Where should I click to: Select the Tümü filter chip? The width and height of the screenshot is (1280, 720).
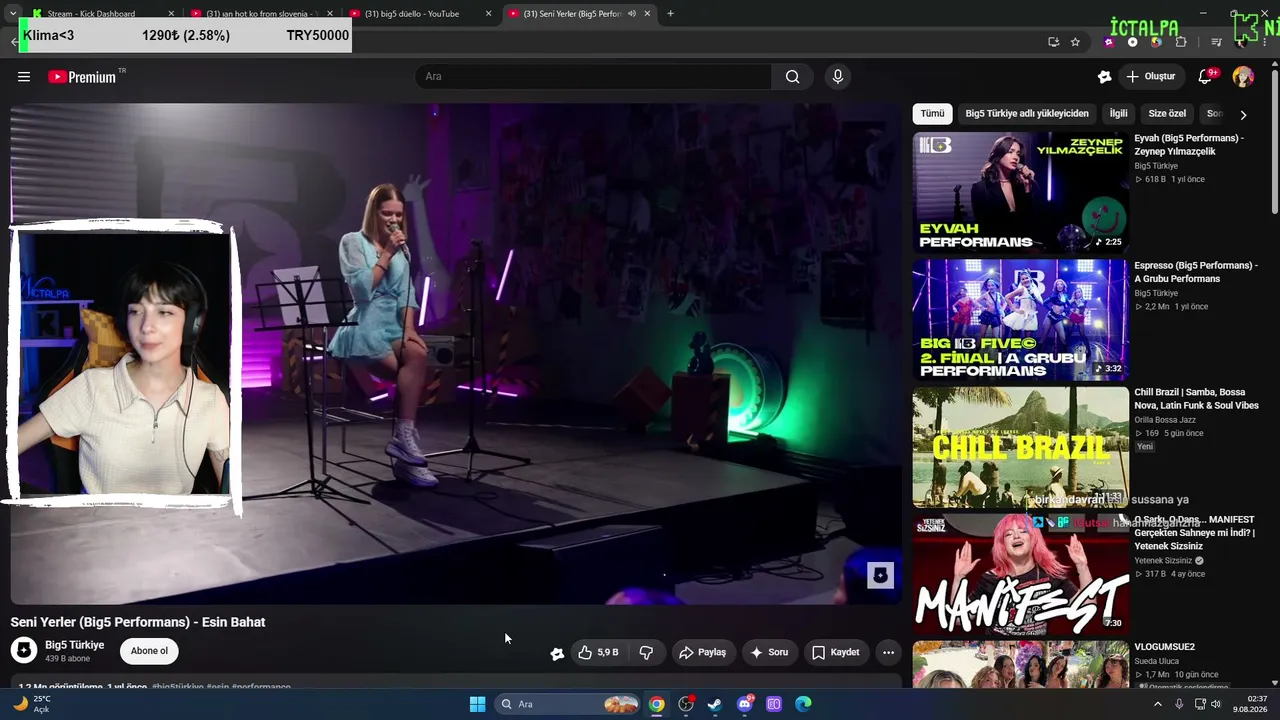pyautogui.click(x=932, y=114)
